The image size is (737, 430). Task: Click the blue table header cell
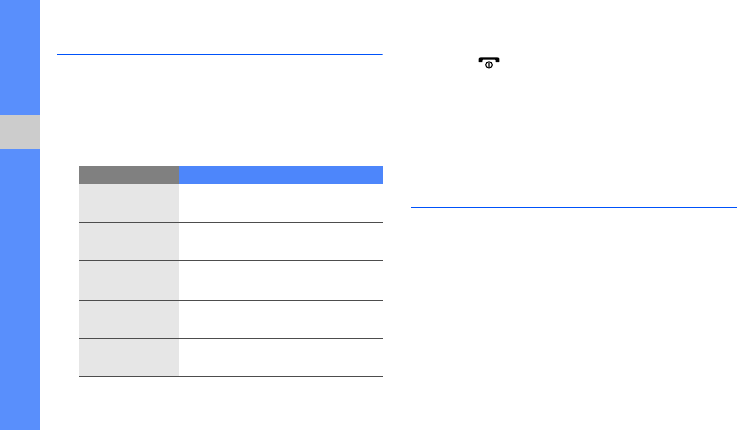[281, 174]
